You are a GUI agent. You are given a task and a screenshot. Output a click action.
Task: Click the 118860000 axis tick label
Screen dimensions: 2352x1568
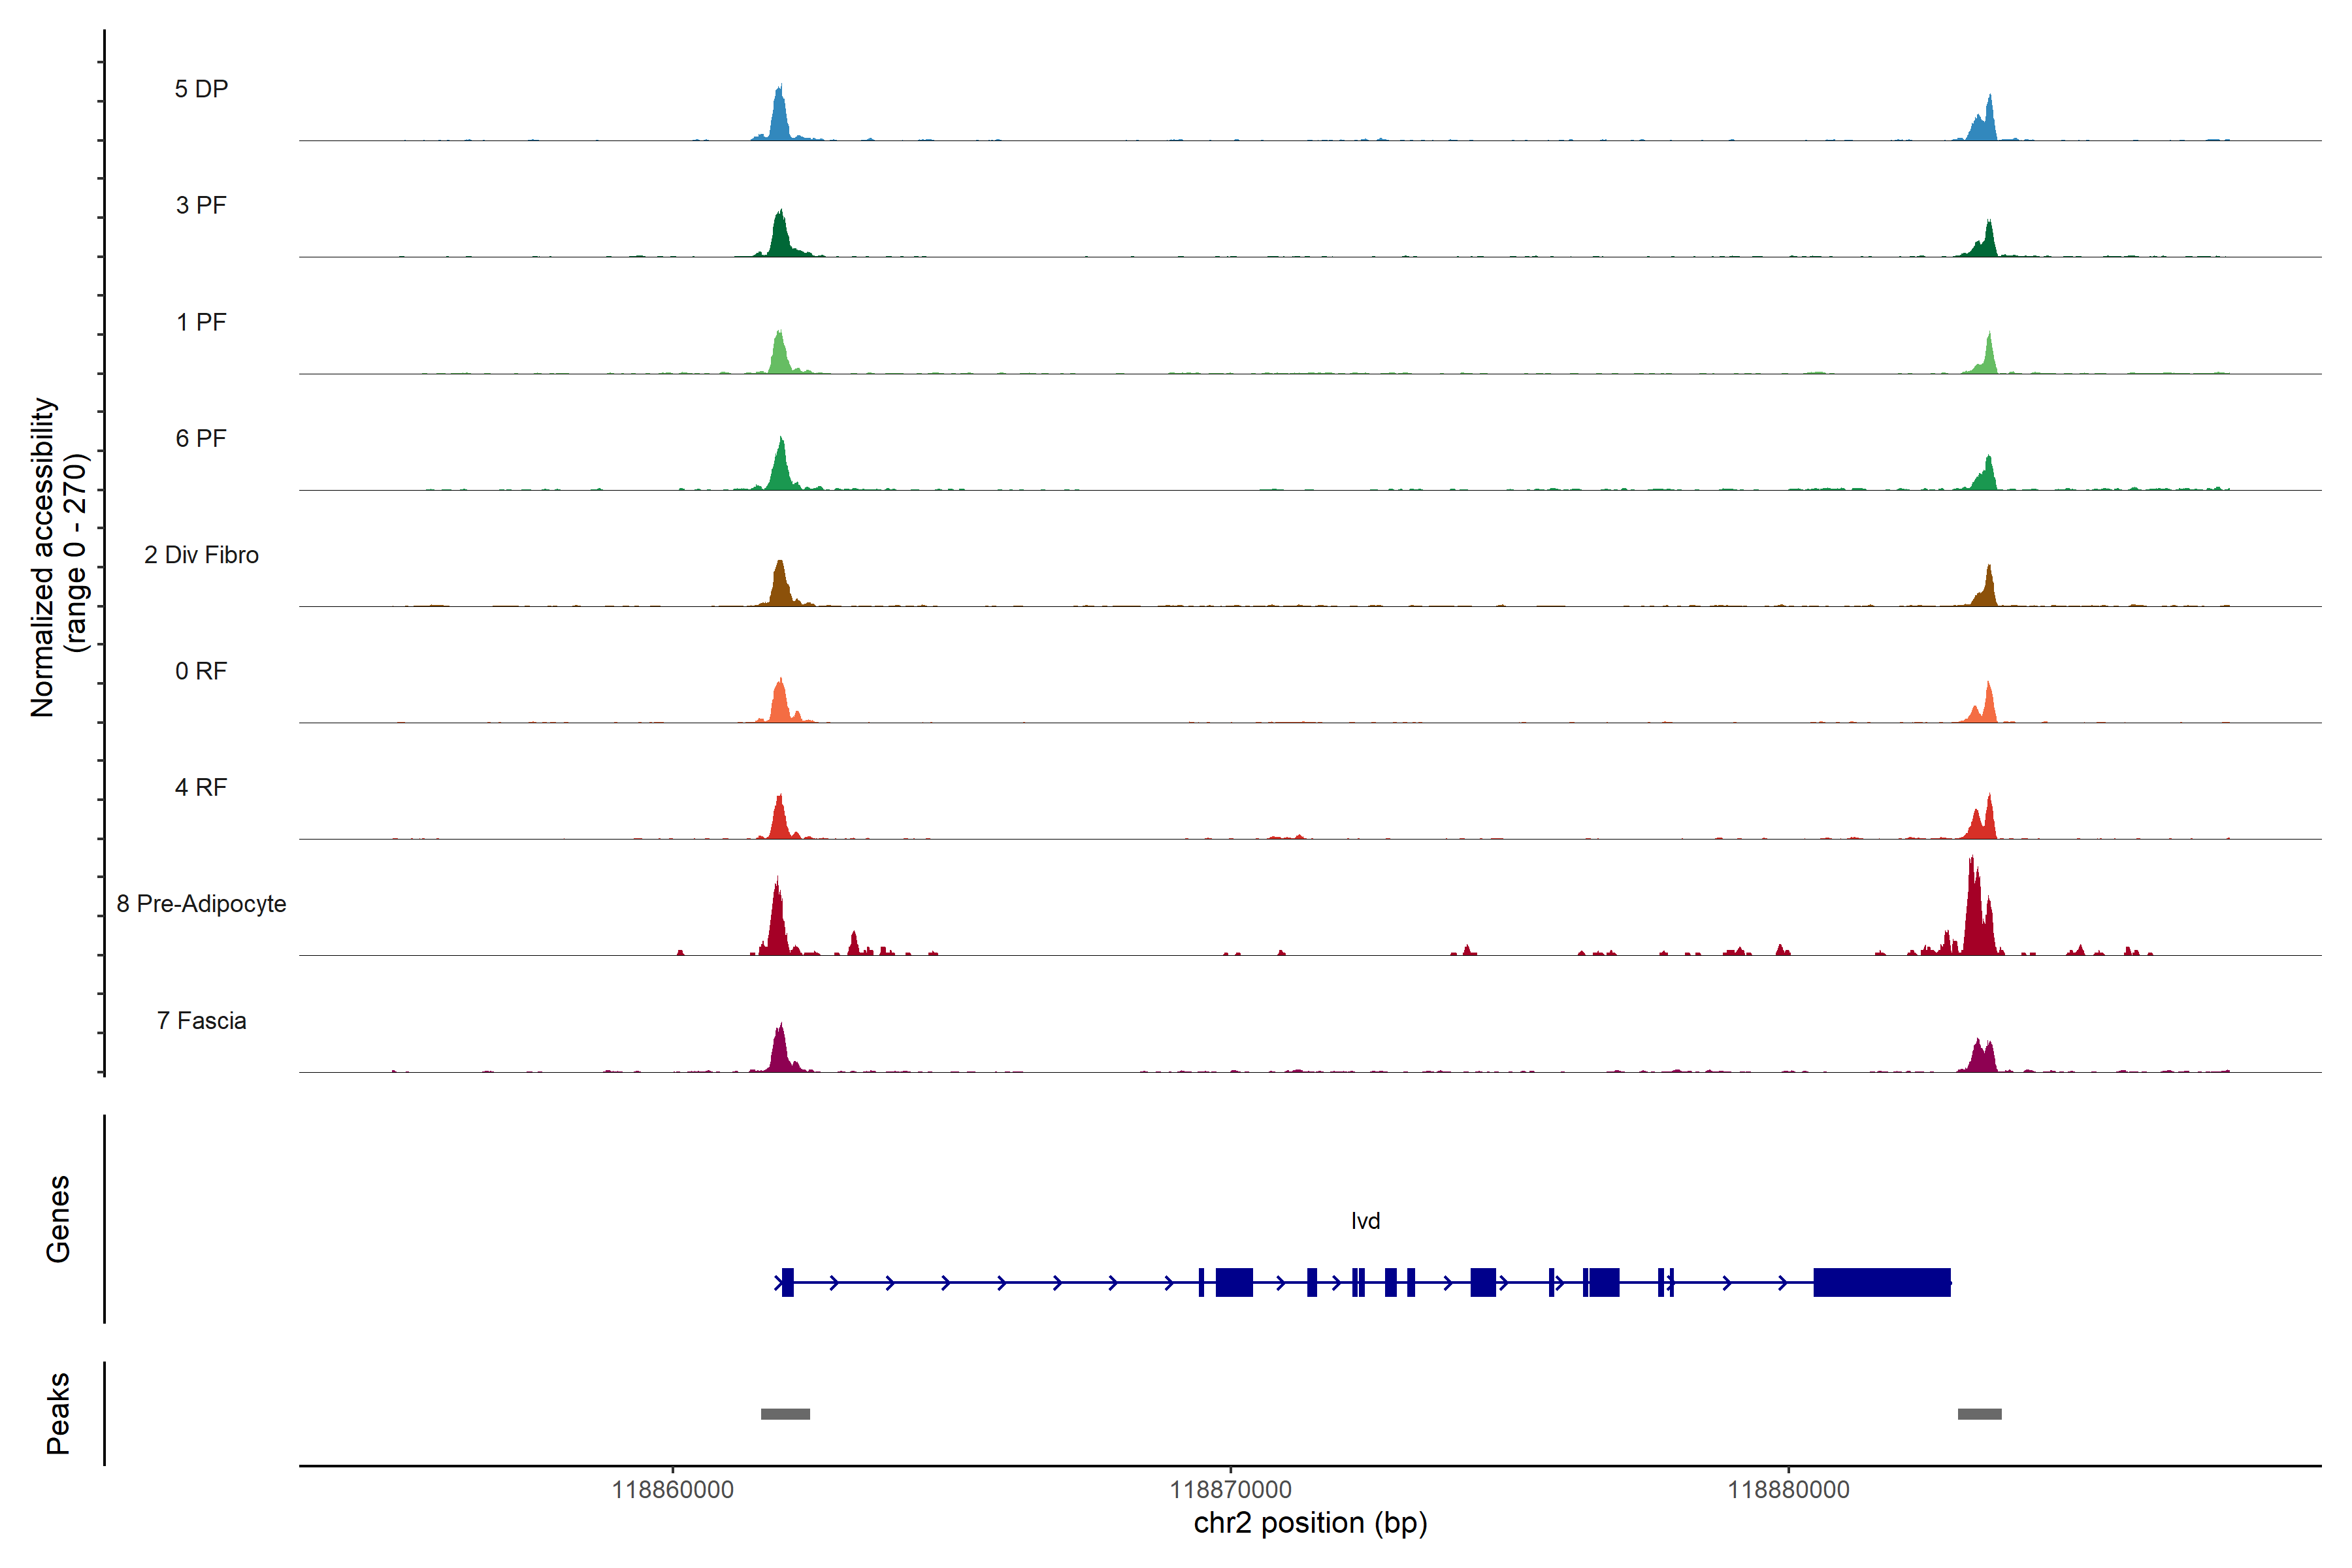672,1489
